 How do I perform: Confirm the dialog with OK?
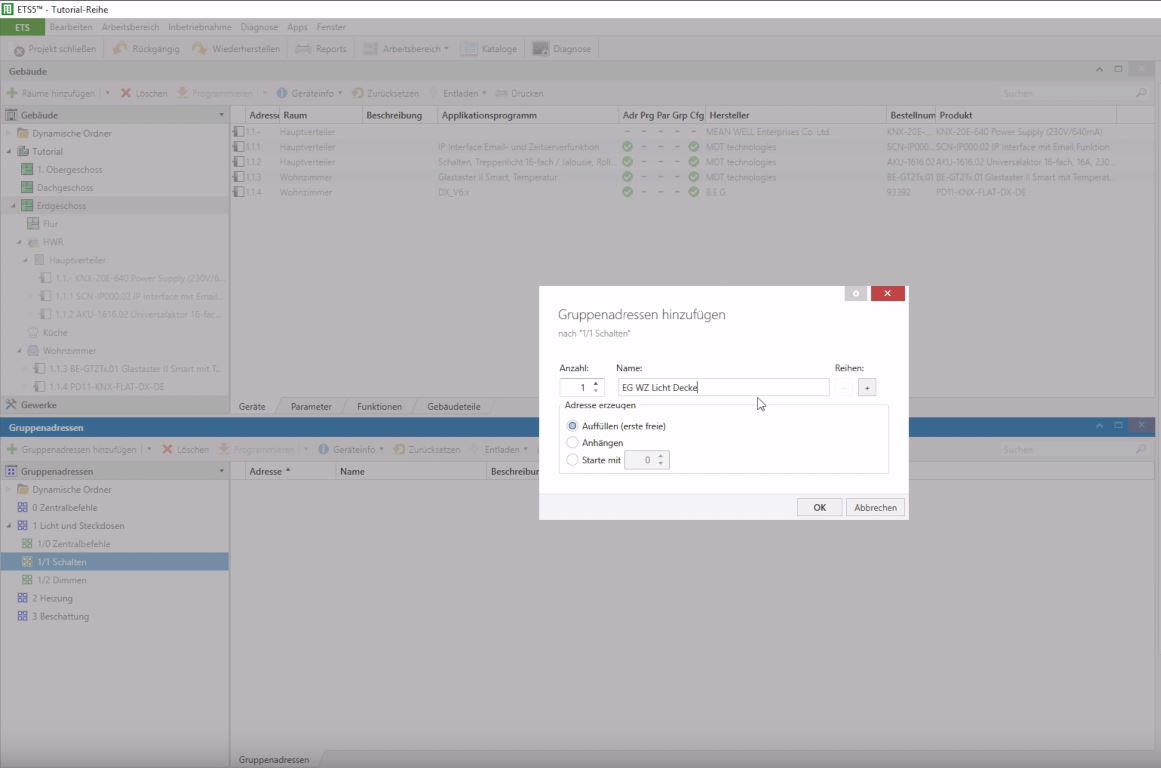819,507
